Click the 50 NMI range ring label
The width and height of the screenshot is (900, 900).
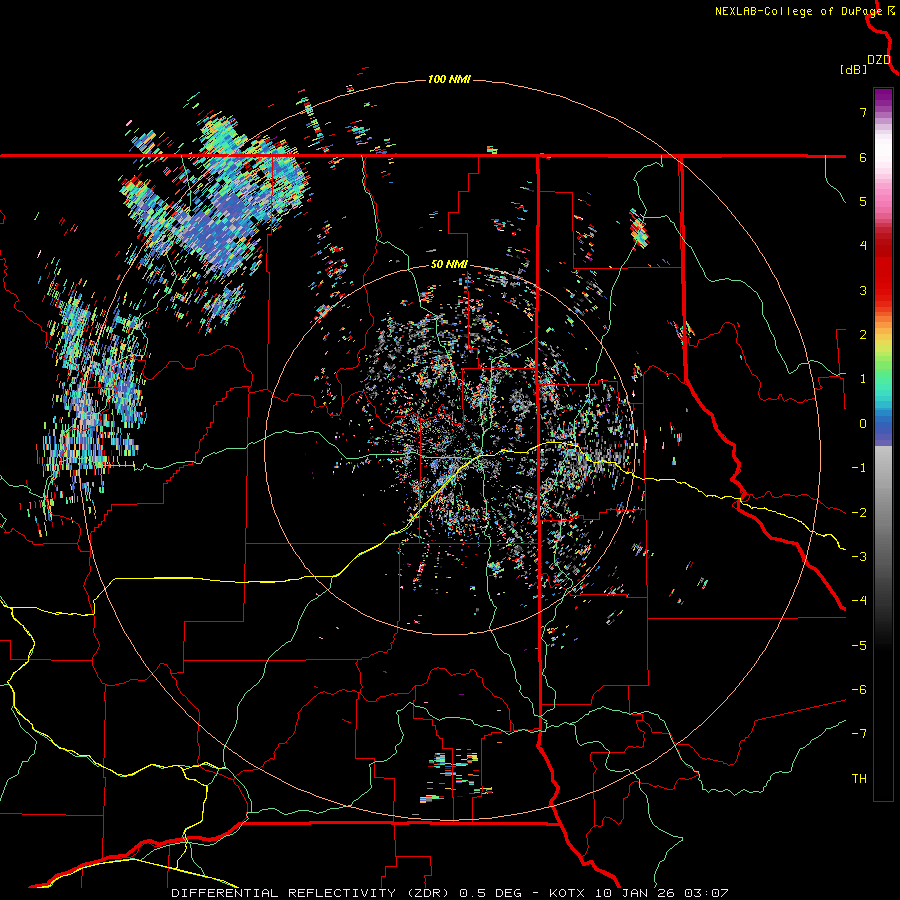(449, 264)
